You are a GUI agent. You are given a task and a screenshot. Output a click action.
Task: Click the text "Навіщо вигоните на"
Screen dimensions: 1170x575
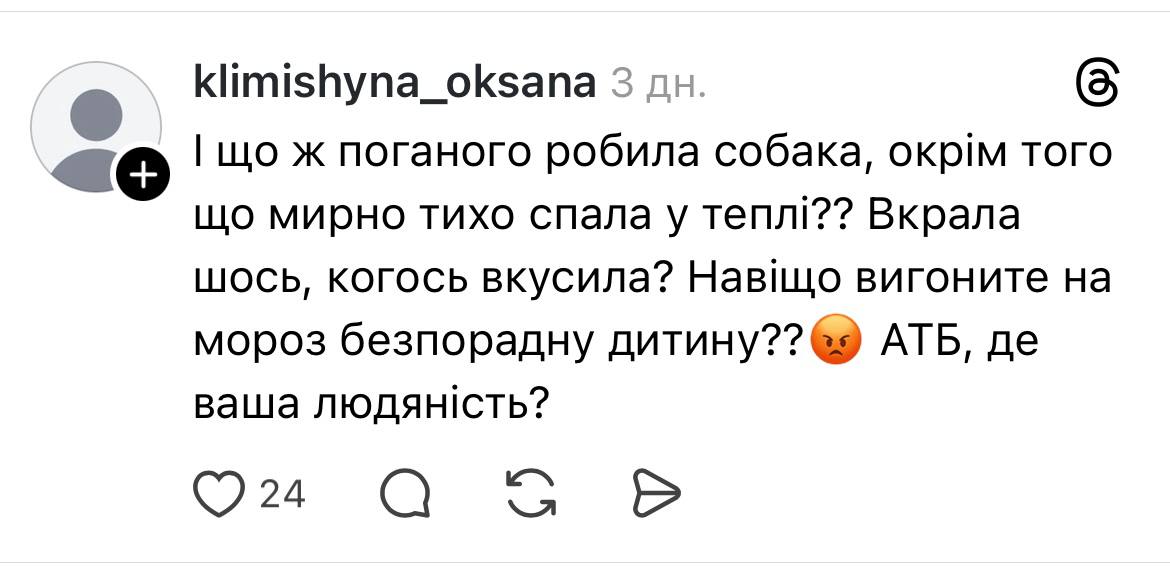[898, 280]
